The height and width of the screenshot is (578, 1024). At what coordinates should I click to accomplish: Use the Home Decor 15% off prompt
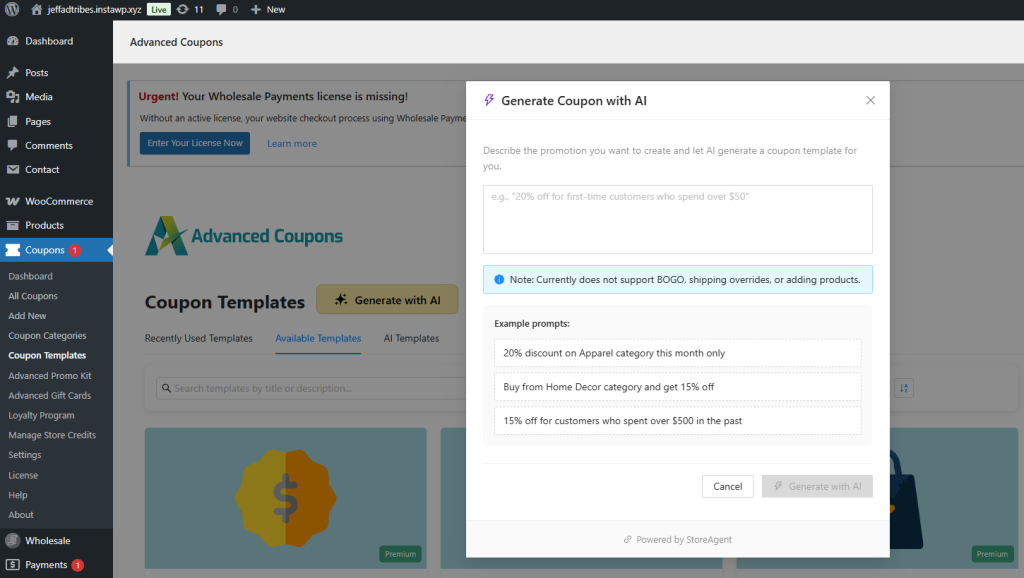678,387
